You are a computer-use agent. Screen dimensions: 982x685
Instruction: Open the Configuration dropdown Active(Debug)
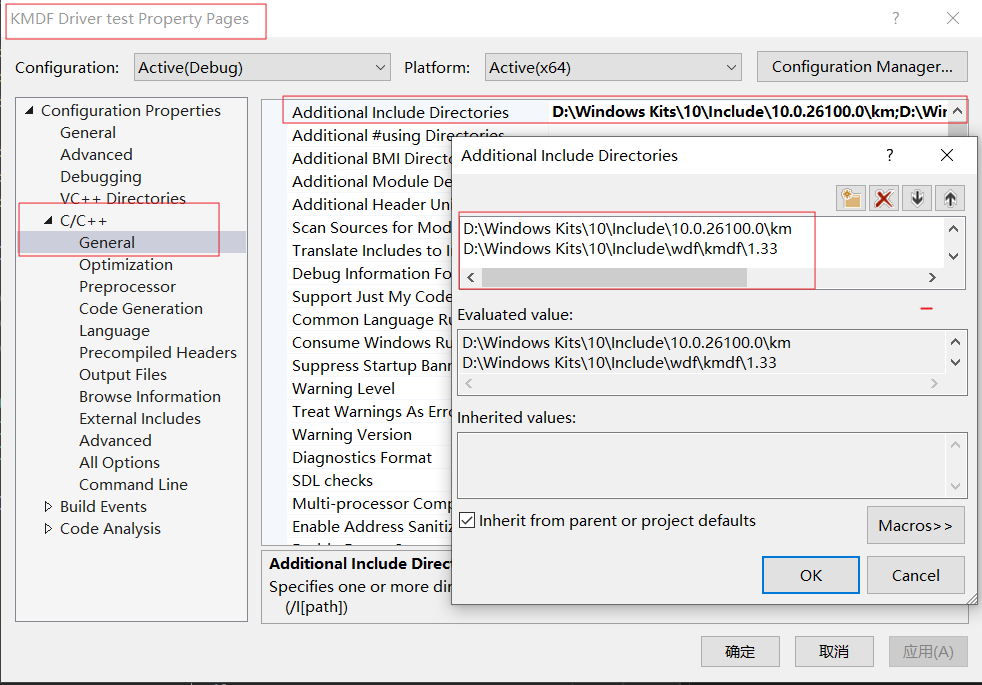tap(262, 67)
